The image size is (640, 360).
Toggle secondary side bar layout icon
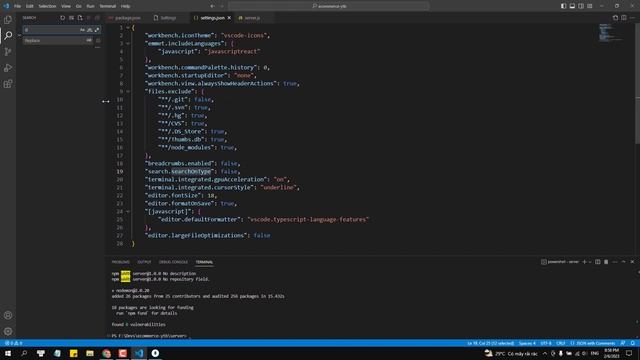click(581, 6)
